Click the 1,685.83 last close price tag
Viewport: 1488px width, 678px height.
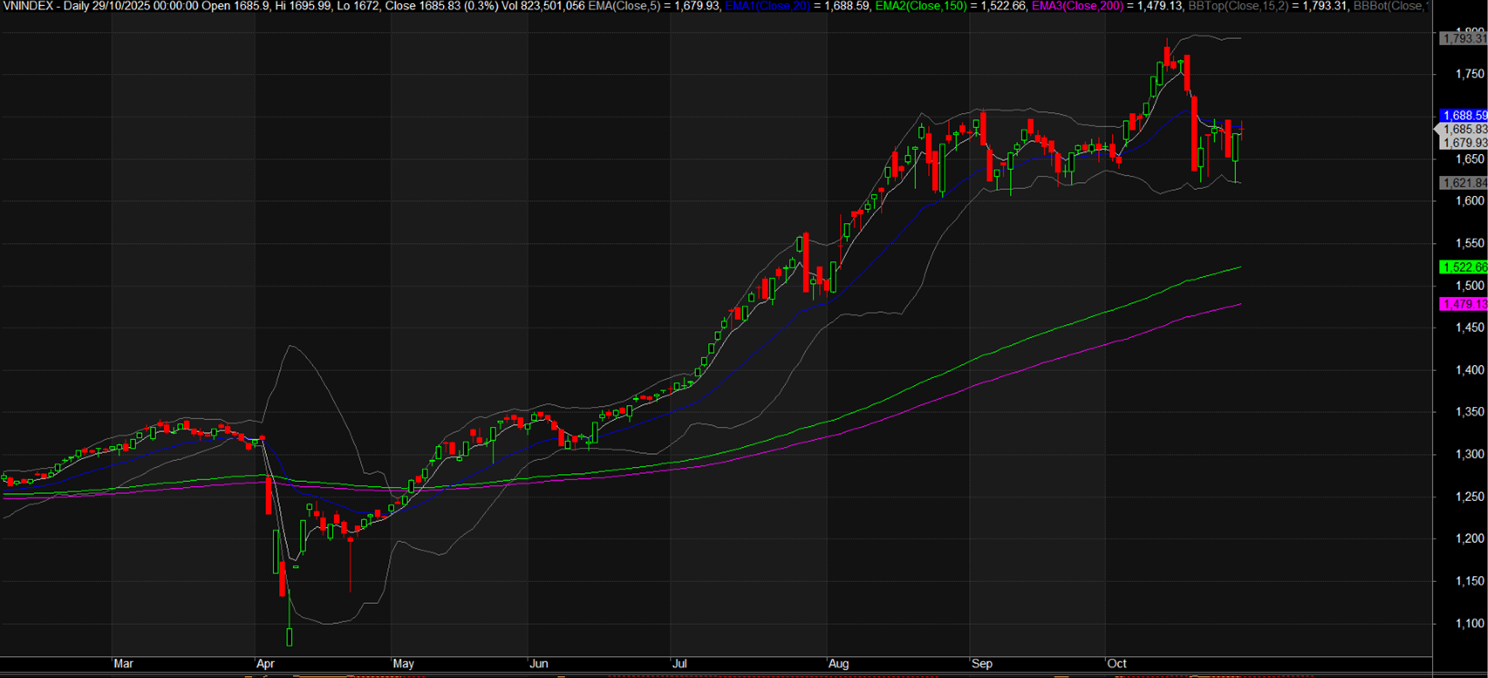pyautogui.click(x=1463, y=130)
